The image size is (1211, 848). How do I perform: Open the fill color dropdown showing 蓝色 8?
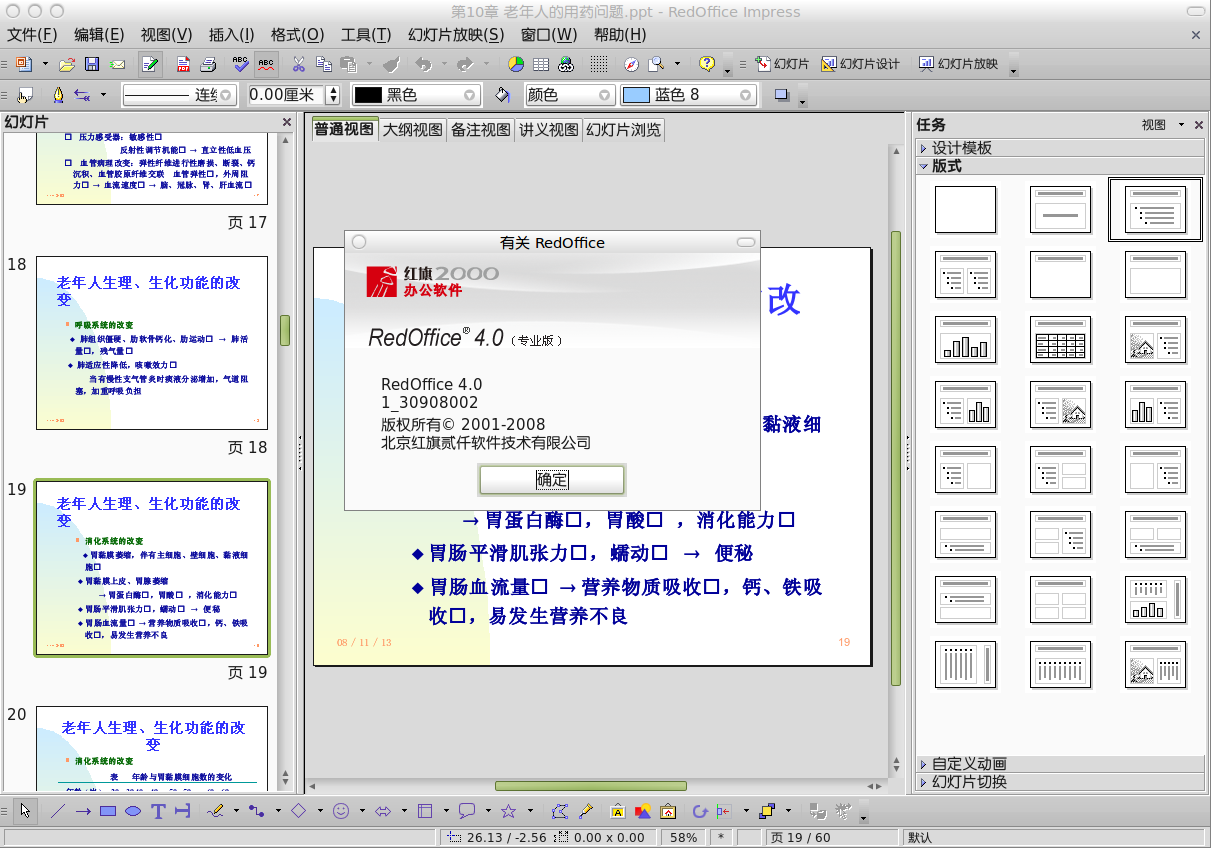tap(688, 95)
